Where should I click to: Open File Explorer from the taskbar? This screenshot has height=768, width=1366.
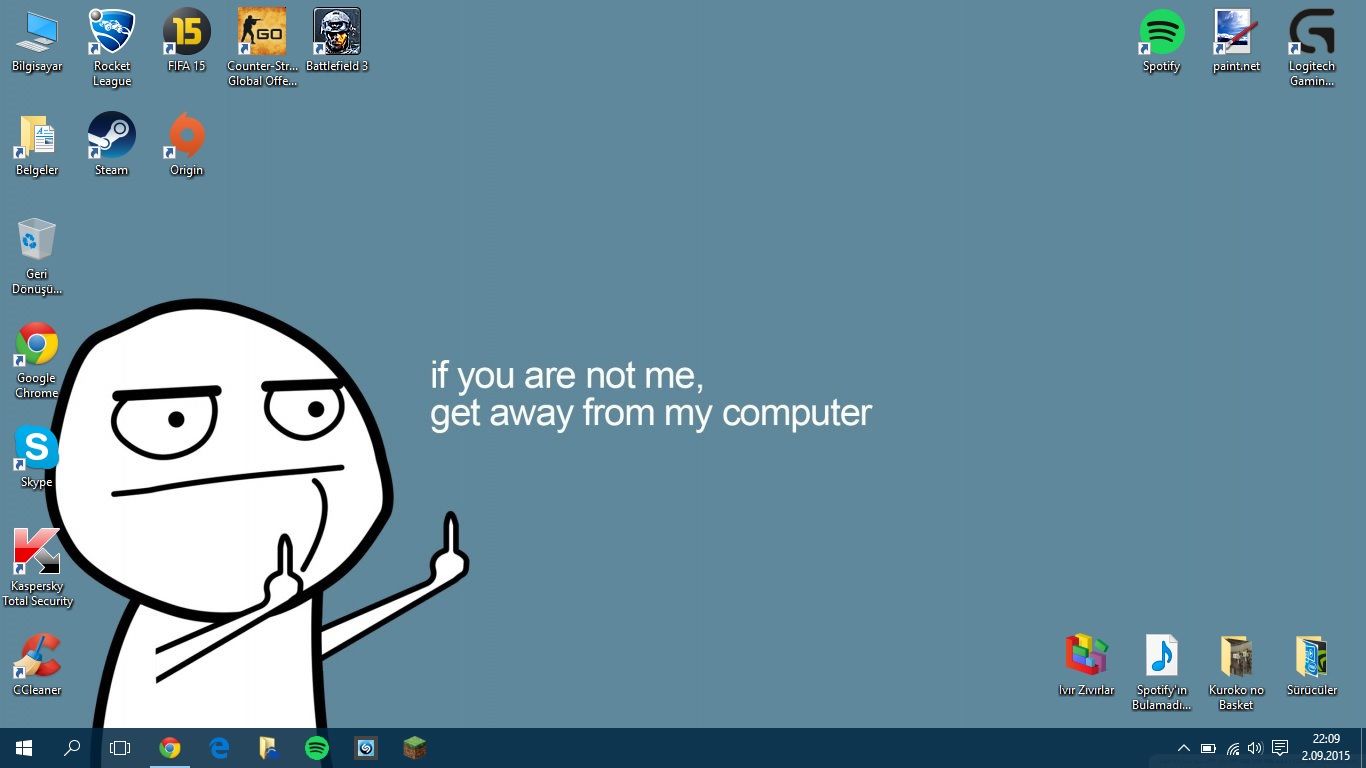(268, 748)
